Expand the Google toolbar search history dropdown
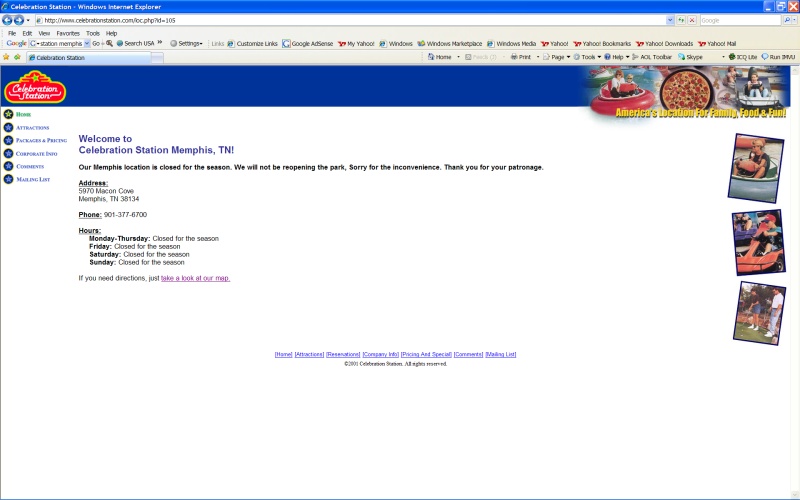The height and width of the screenshot is (500, 800). (x=87, y=43)
